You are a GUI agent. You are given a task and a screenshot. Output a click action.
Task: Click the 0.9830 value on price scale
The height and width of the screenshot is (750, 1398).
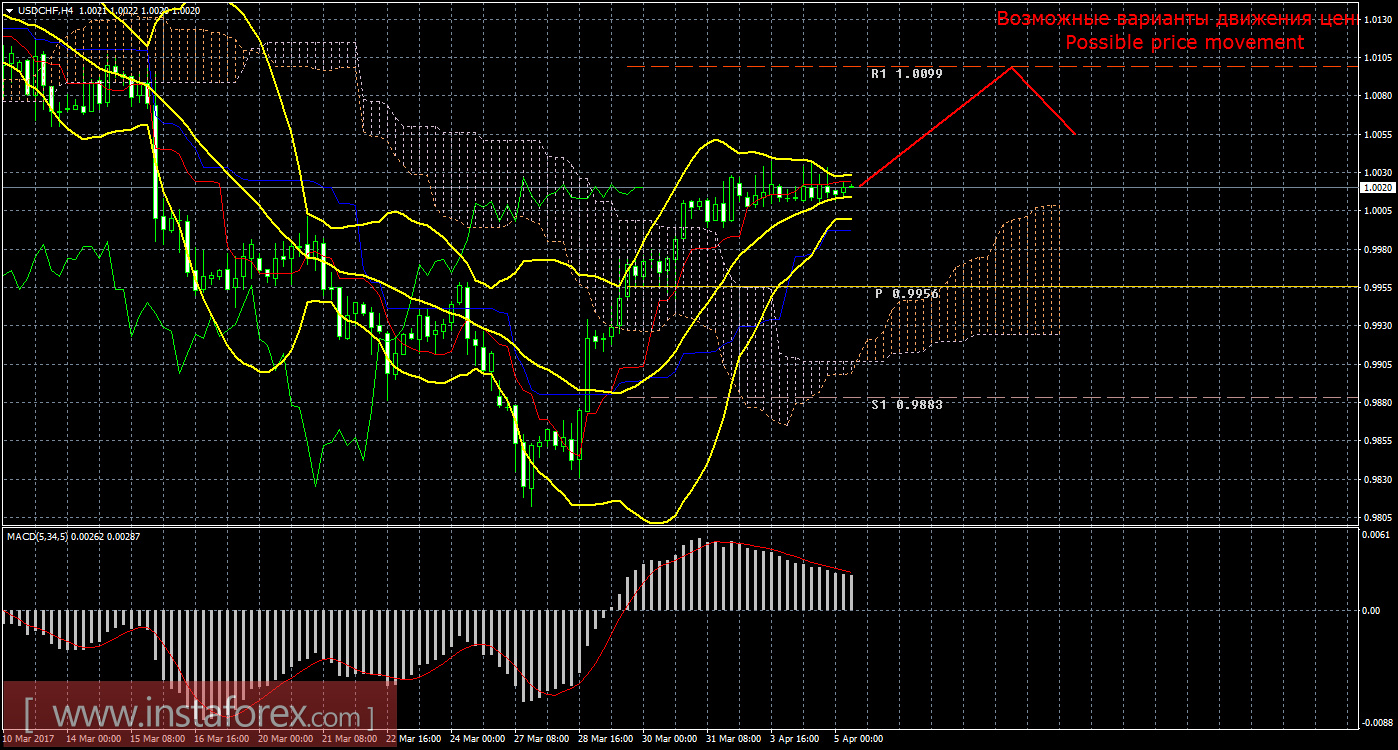point(1377,480)
